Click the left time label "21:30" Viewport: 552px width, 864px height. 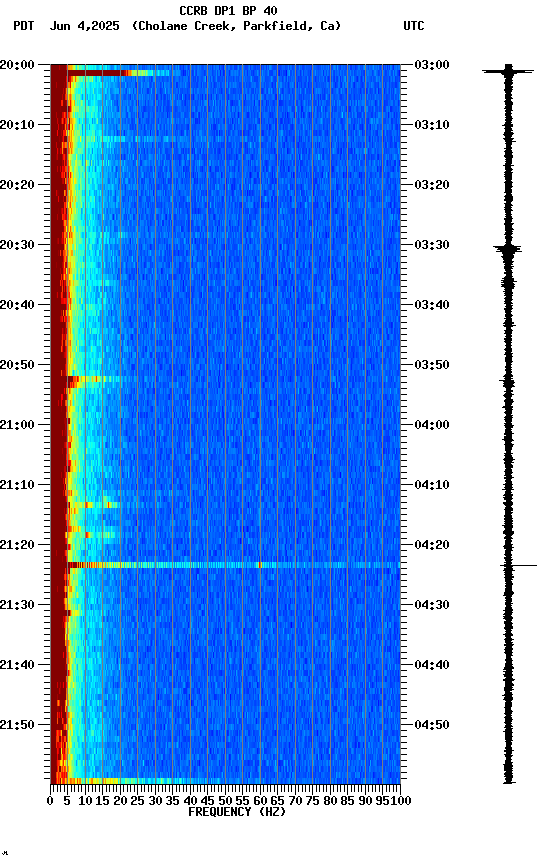tap(17, 606)
